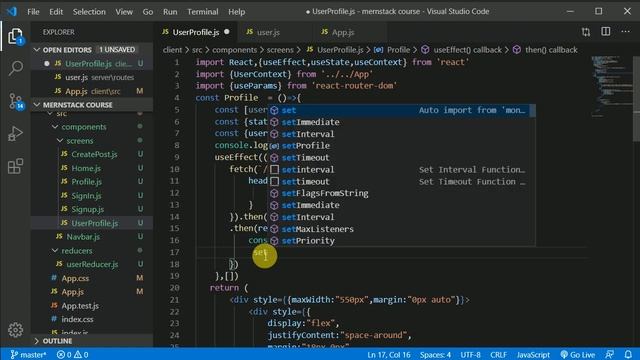Screen dimensions: 640x360
Task: Open index.css in explorer
Action: [x=77, y=319]
